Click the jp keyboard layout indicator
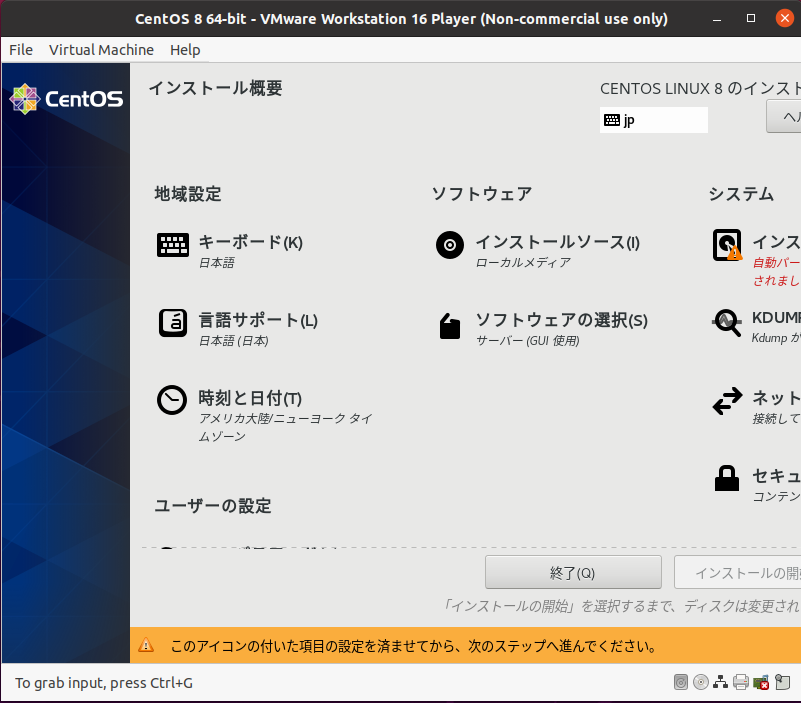Viewport: 801px width, 703px height. click(x=654, y=120)
